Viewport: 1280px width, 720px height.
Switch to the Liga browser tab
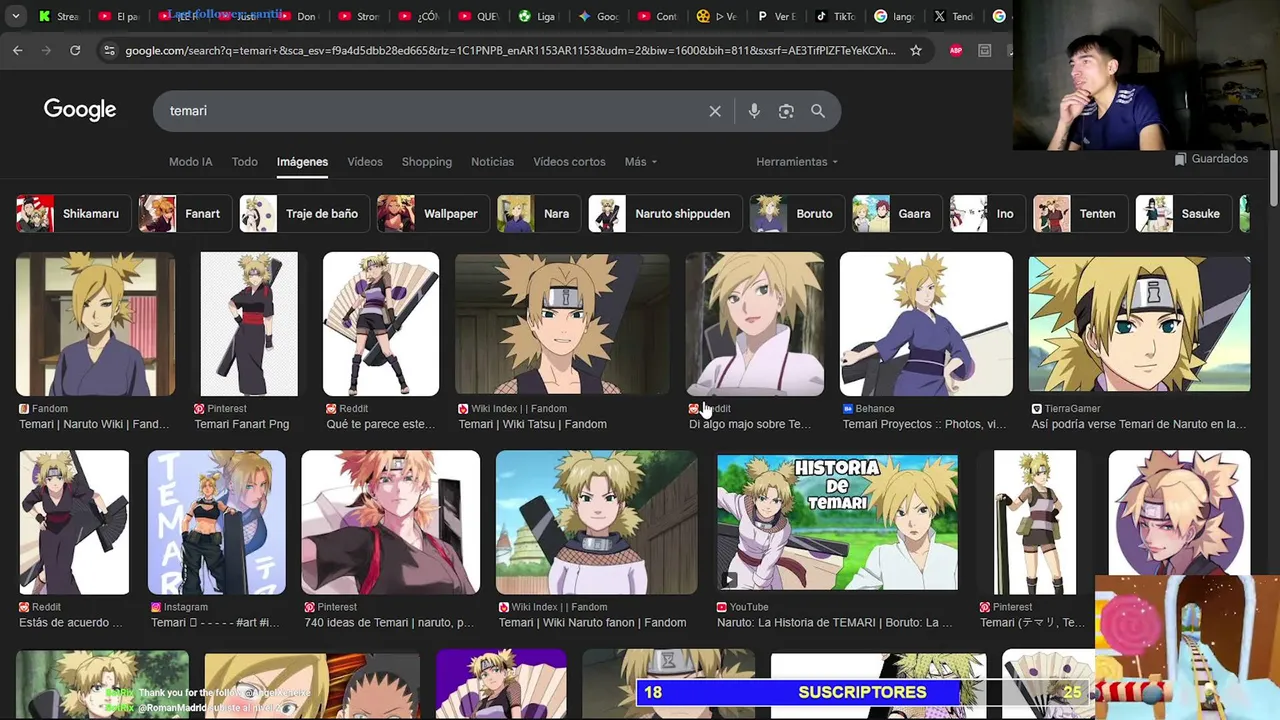[x=537, y=16]
